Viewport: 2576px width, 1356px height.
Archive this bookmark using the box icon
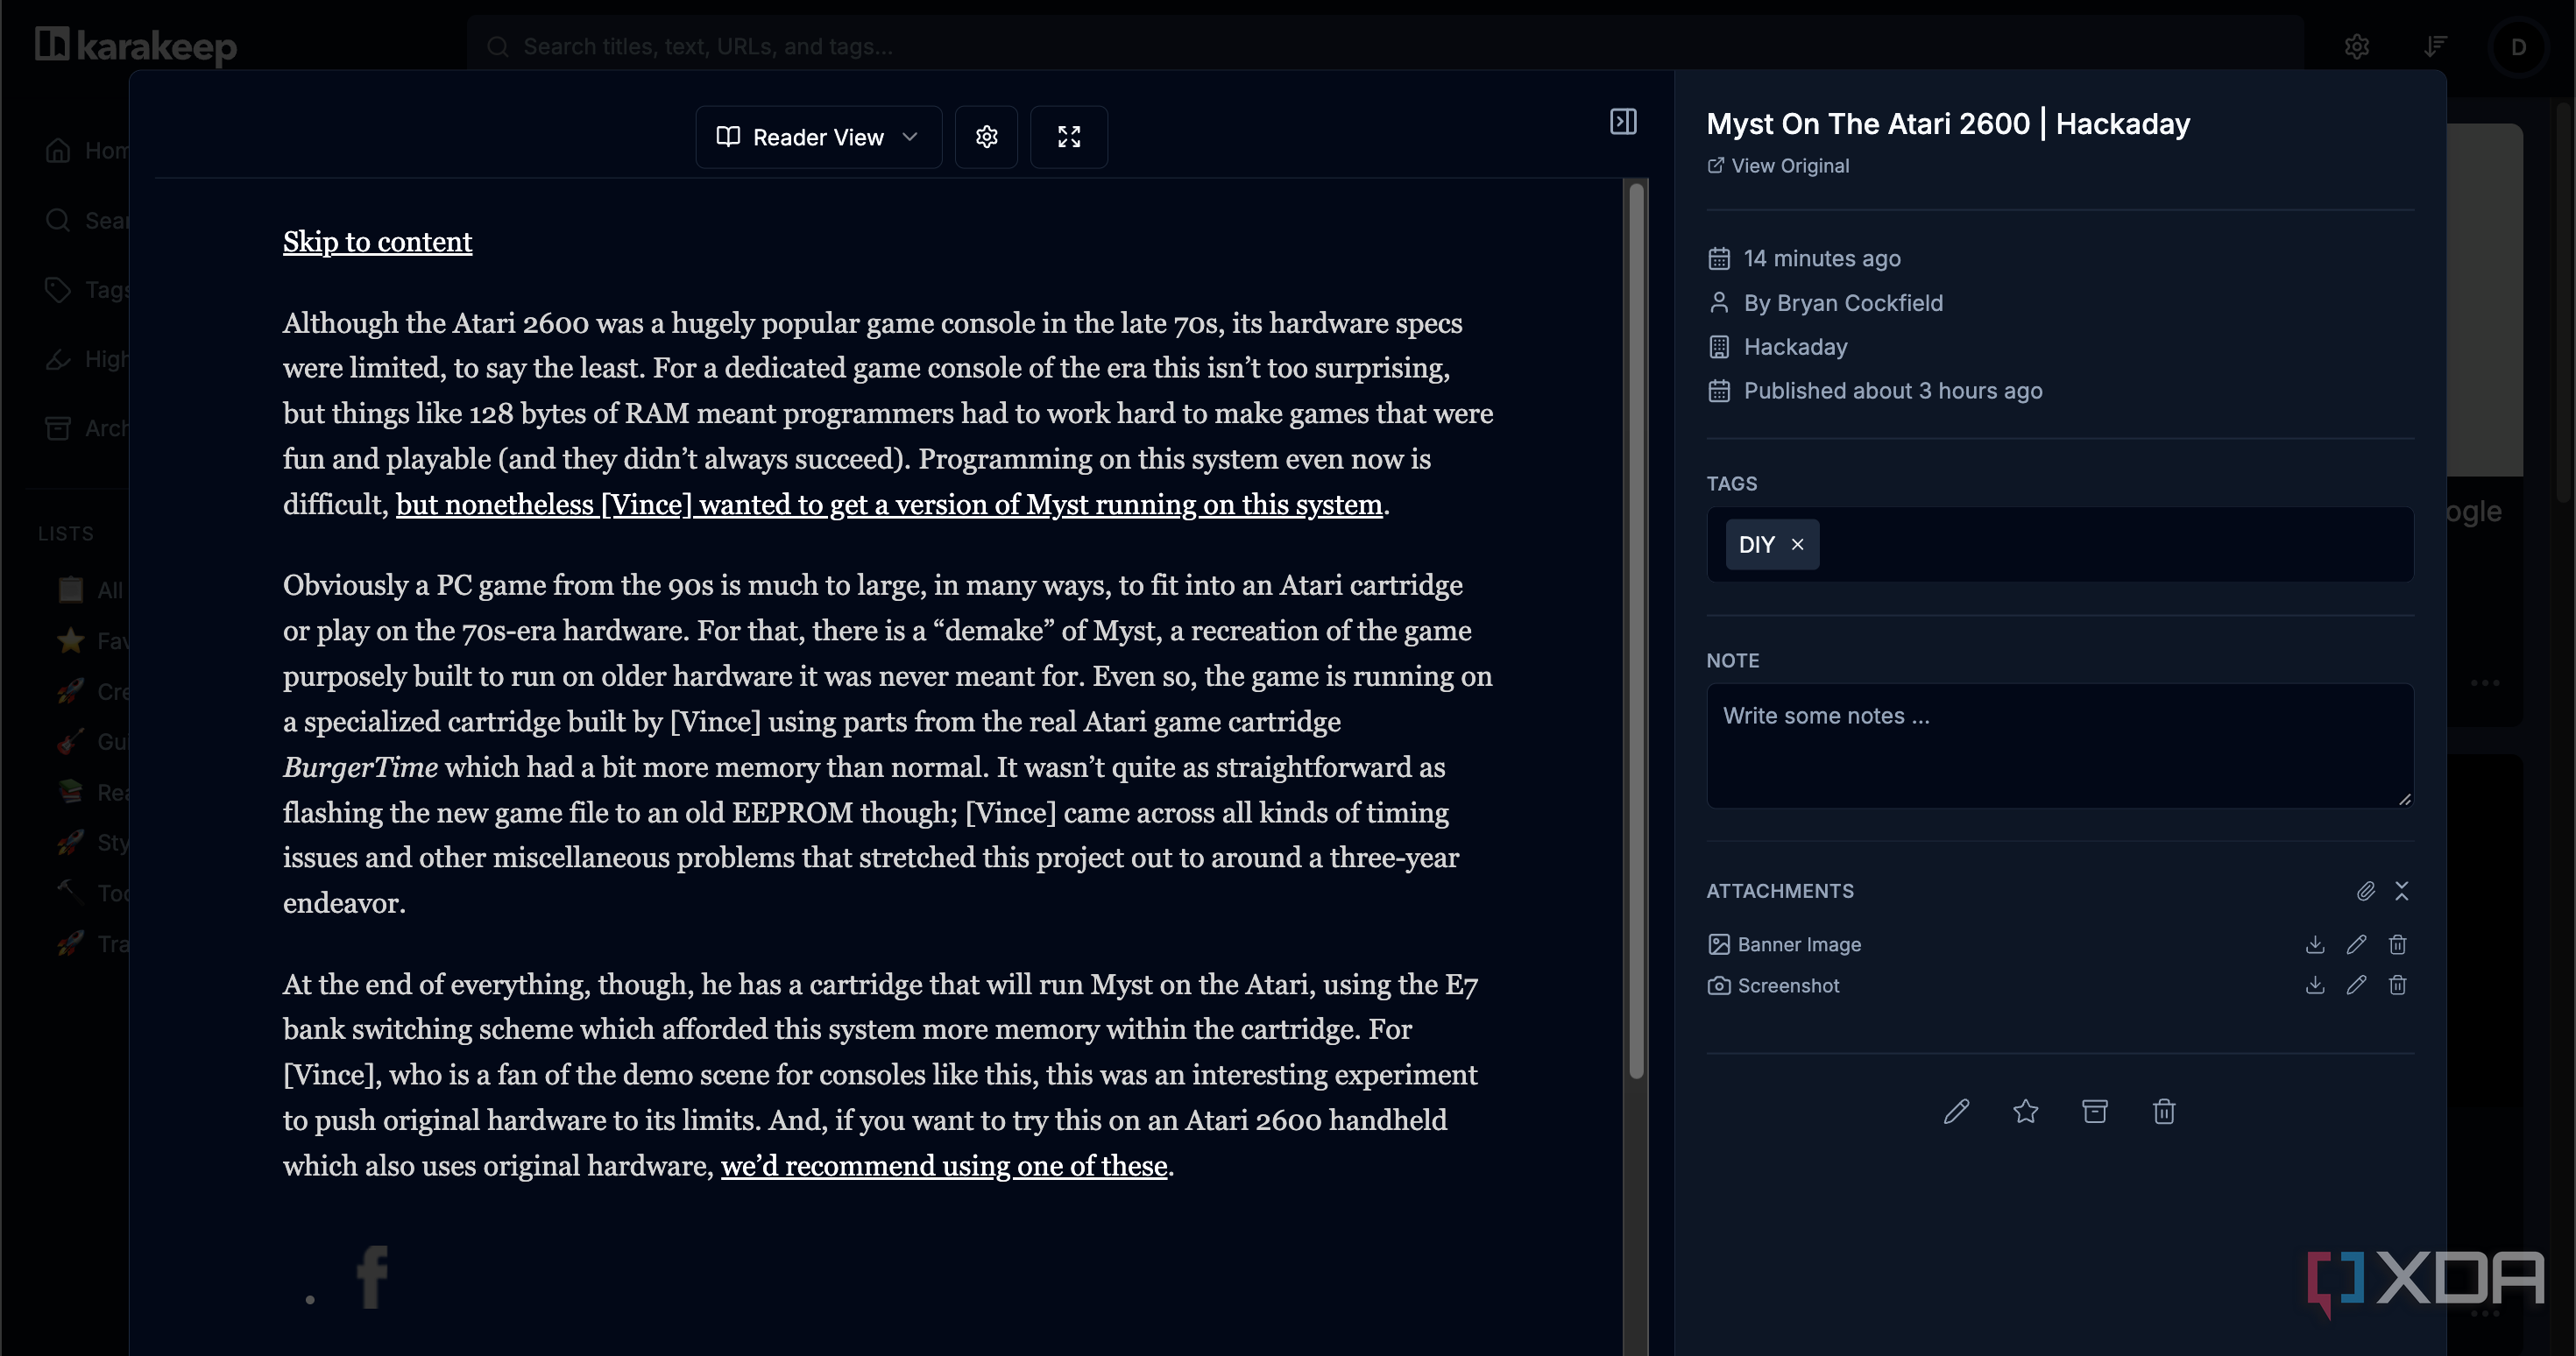(2094, 1111)
